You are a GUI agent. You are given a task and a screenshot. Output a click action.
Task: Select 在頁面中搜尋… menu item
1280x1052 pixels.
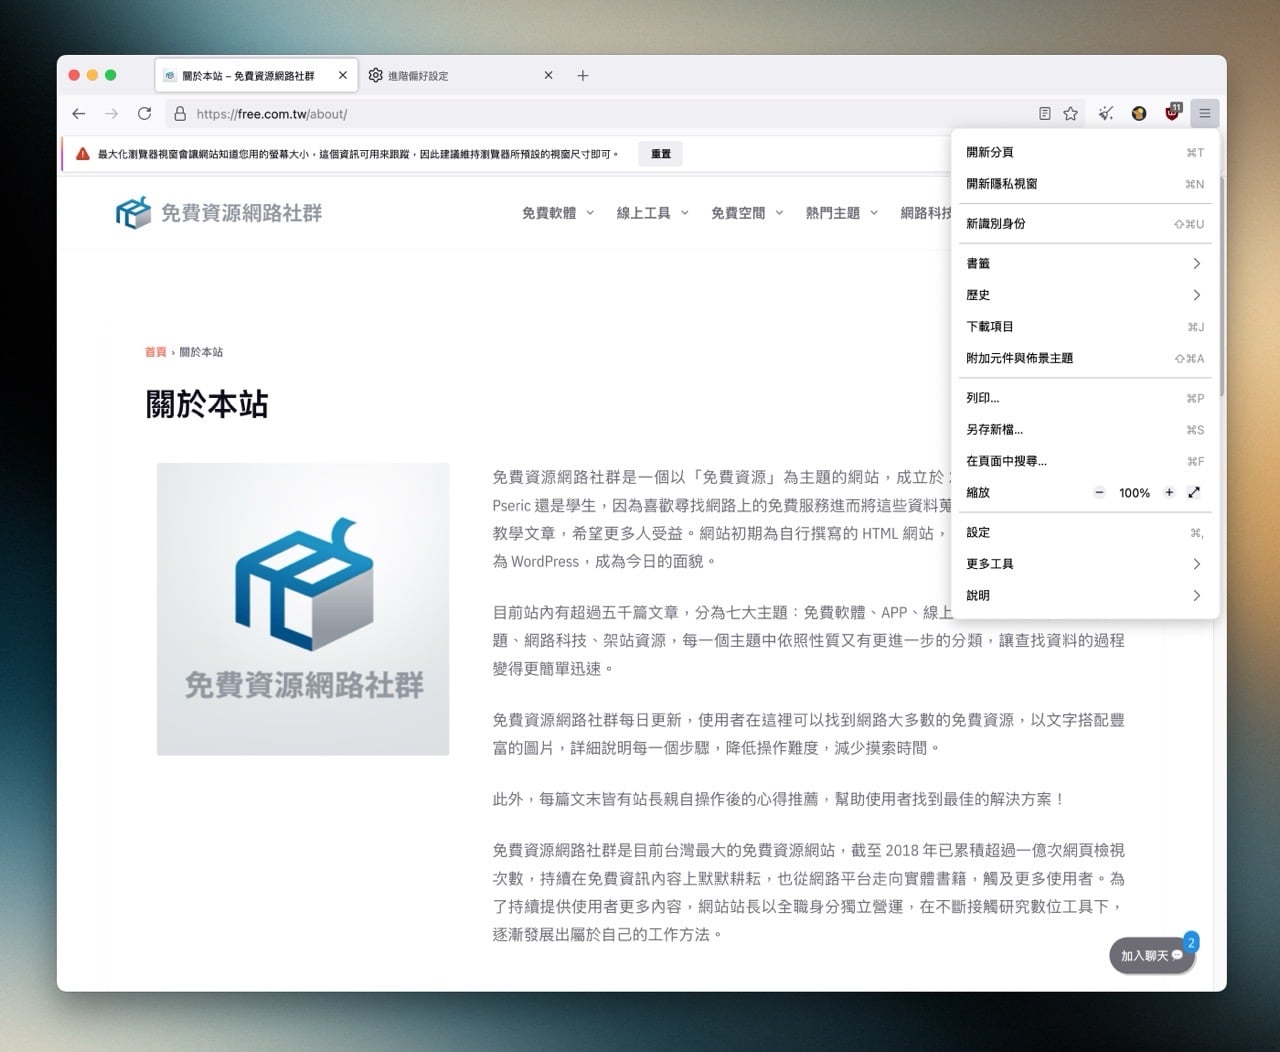pos(1085,461)
